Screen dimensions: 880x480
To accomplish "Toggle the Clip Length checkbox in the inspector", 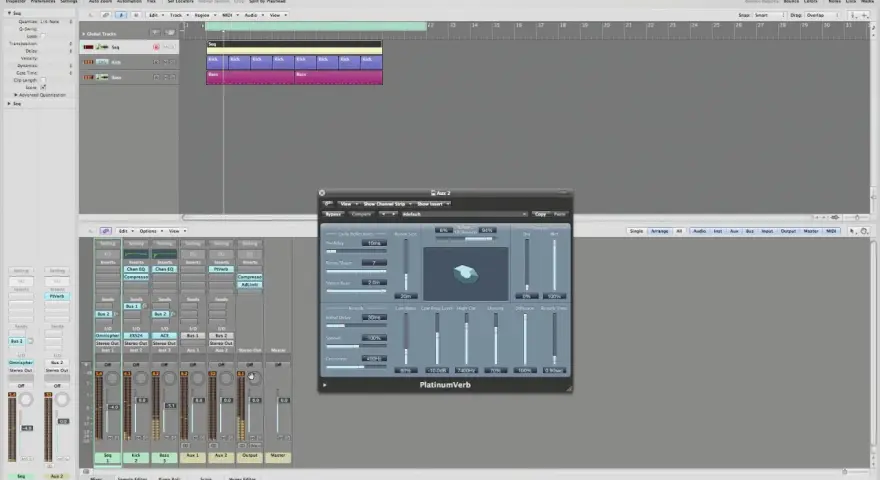I will 43,80.
